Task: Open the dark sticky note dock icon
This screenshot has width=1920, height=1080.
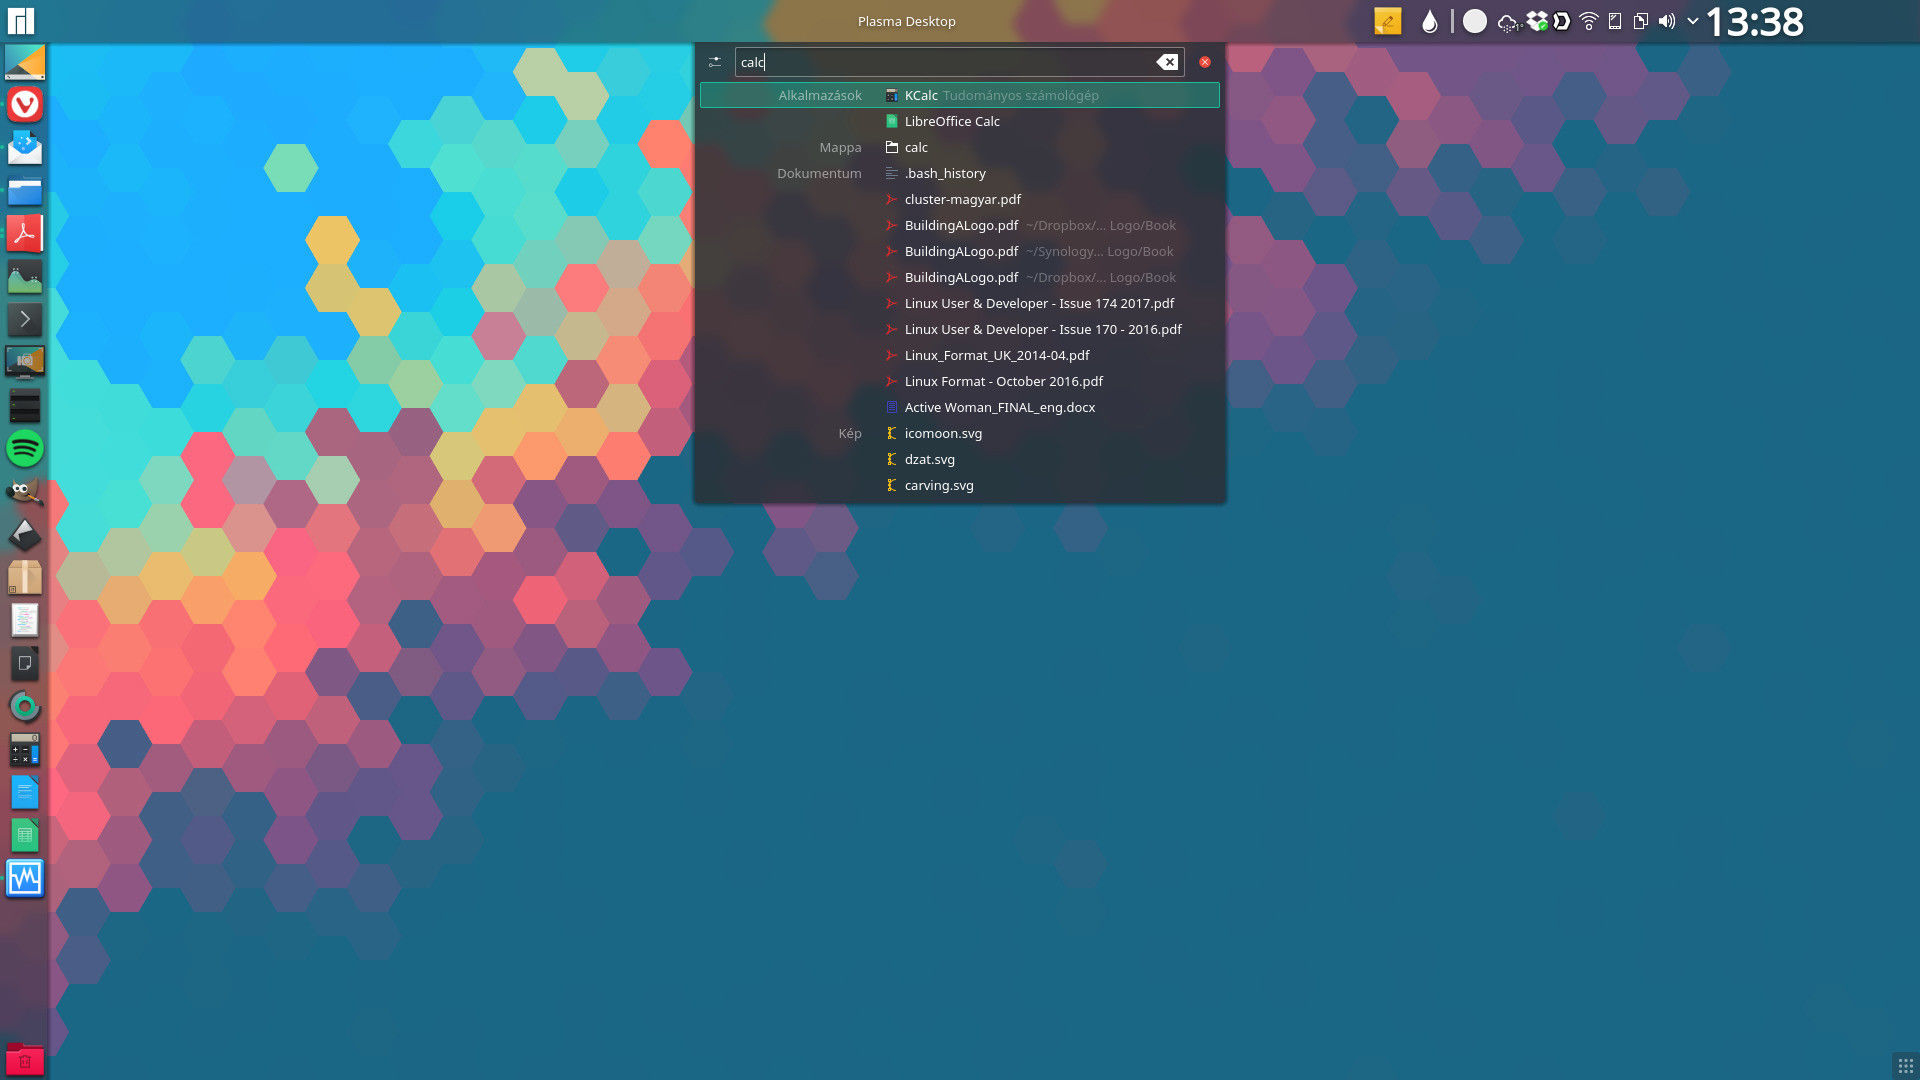Action: pyautogui.click(x=25, y=663)
